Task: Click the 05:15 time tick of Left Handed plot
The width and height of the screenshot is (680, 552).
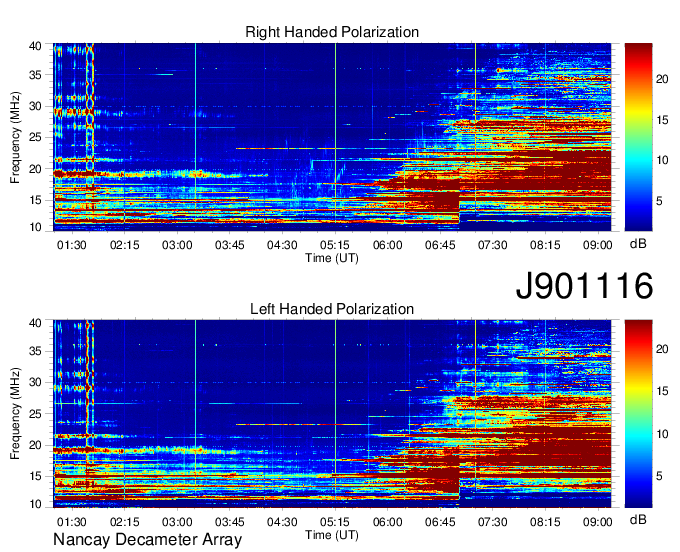Action: pos(335,522)
